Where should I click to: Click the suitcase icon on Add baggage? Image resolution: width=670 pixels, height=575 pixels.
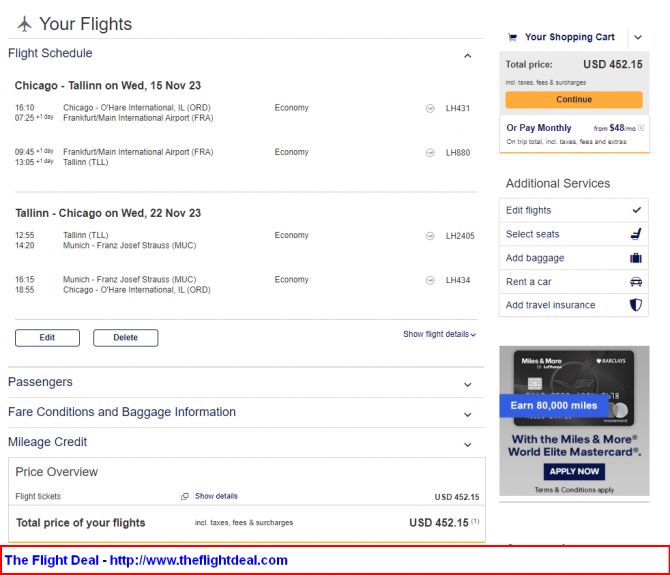[636, 258]
